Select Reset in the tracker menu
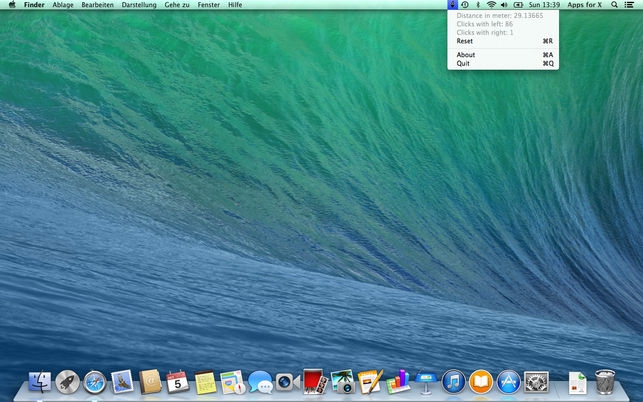This screenshot has height=402, width=643. coord(465,41)
